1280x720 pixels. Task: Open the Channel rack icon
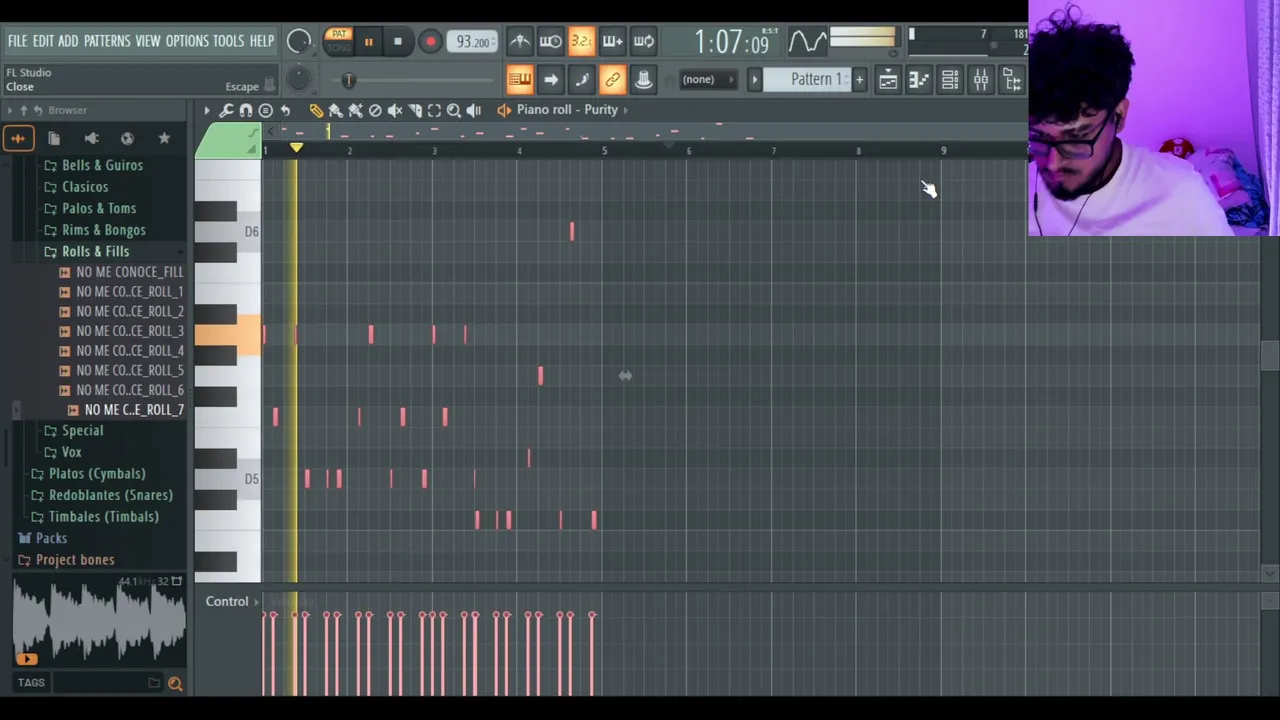(x=950, y=80)
